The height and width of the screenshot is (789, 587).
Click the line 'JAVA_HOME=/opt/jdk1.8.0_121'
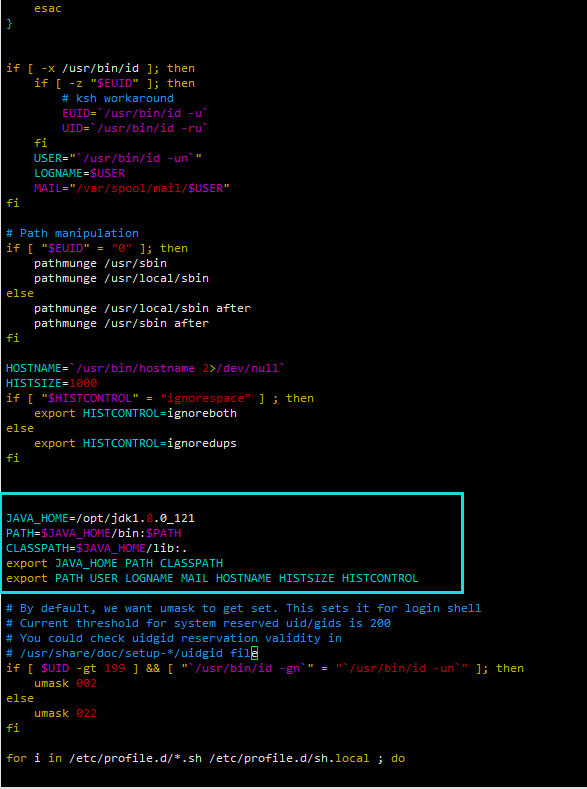pyautogui.click(x=100, y=518)
